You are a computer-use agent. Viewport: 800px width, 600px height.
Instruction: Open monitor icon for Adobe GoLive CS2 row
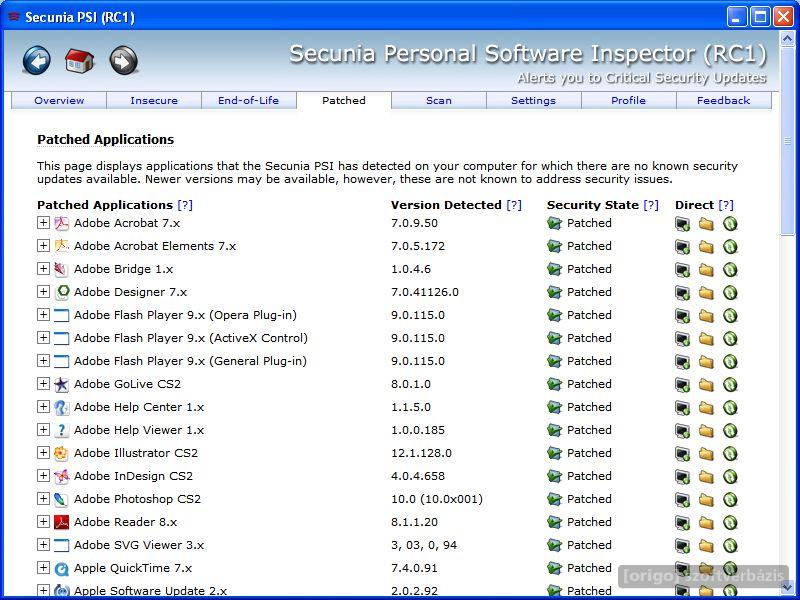tap(682, 384)
